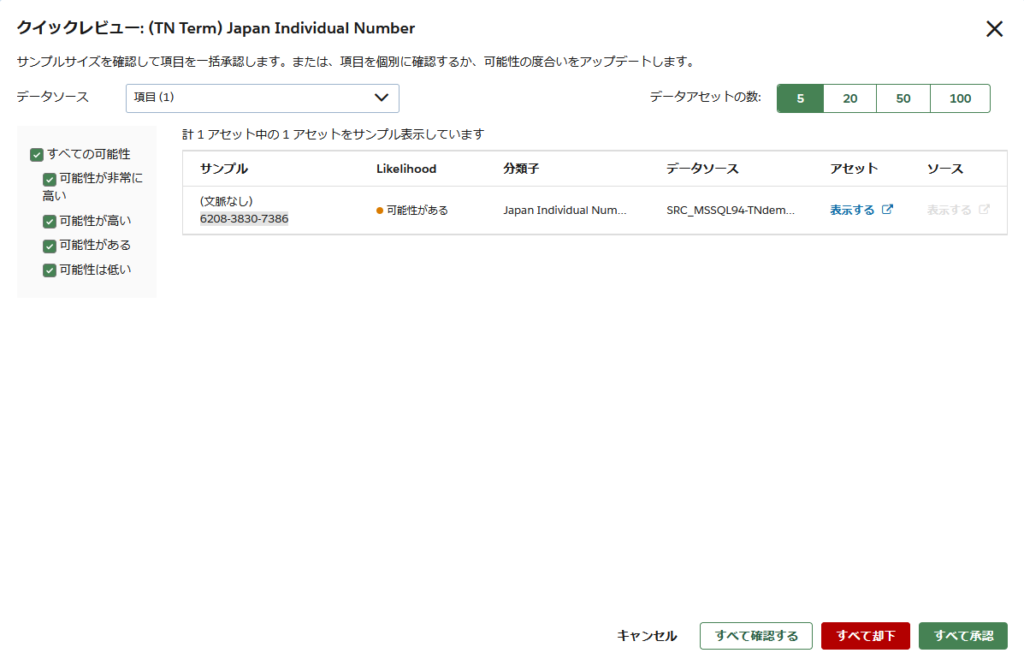This screenshot has height=665, width=1024.
Task: Select 20 as data asset count
Action: 850,99
